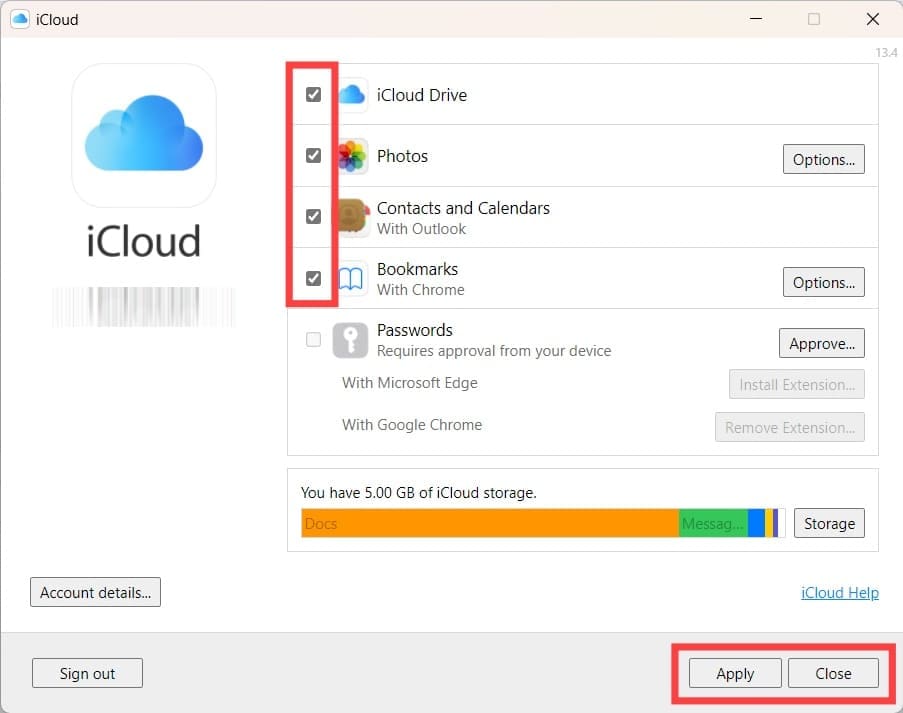Open Photos Options

click(824, 159)
